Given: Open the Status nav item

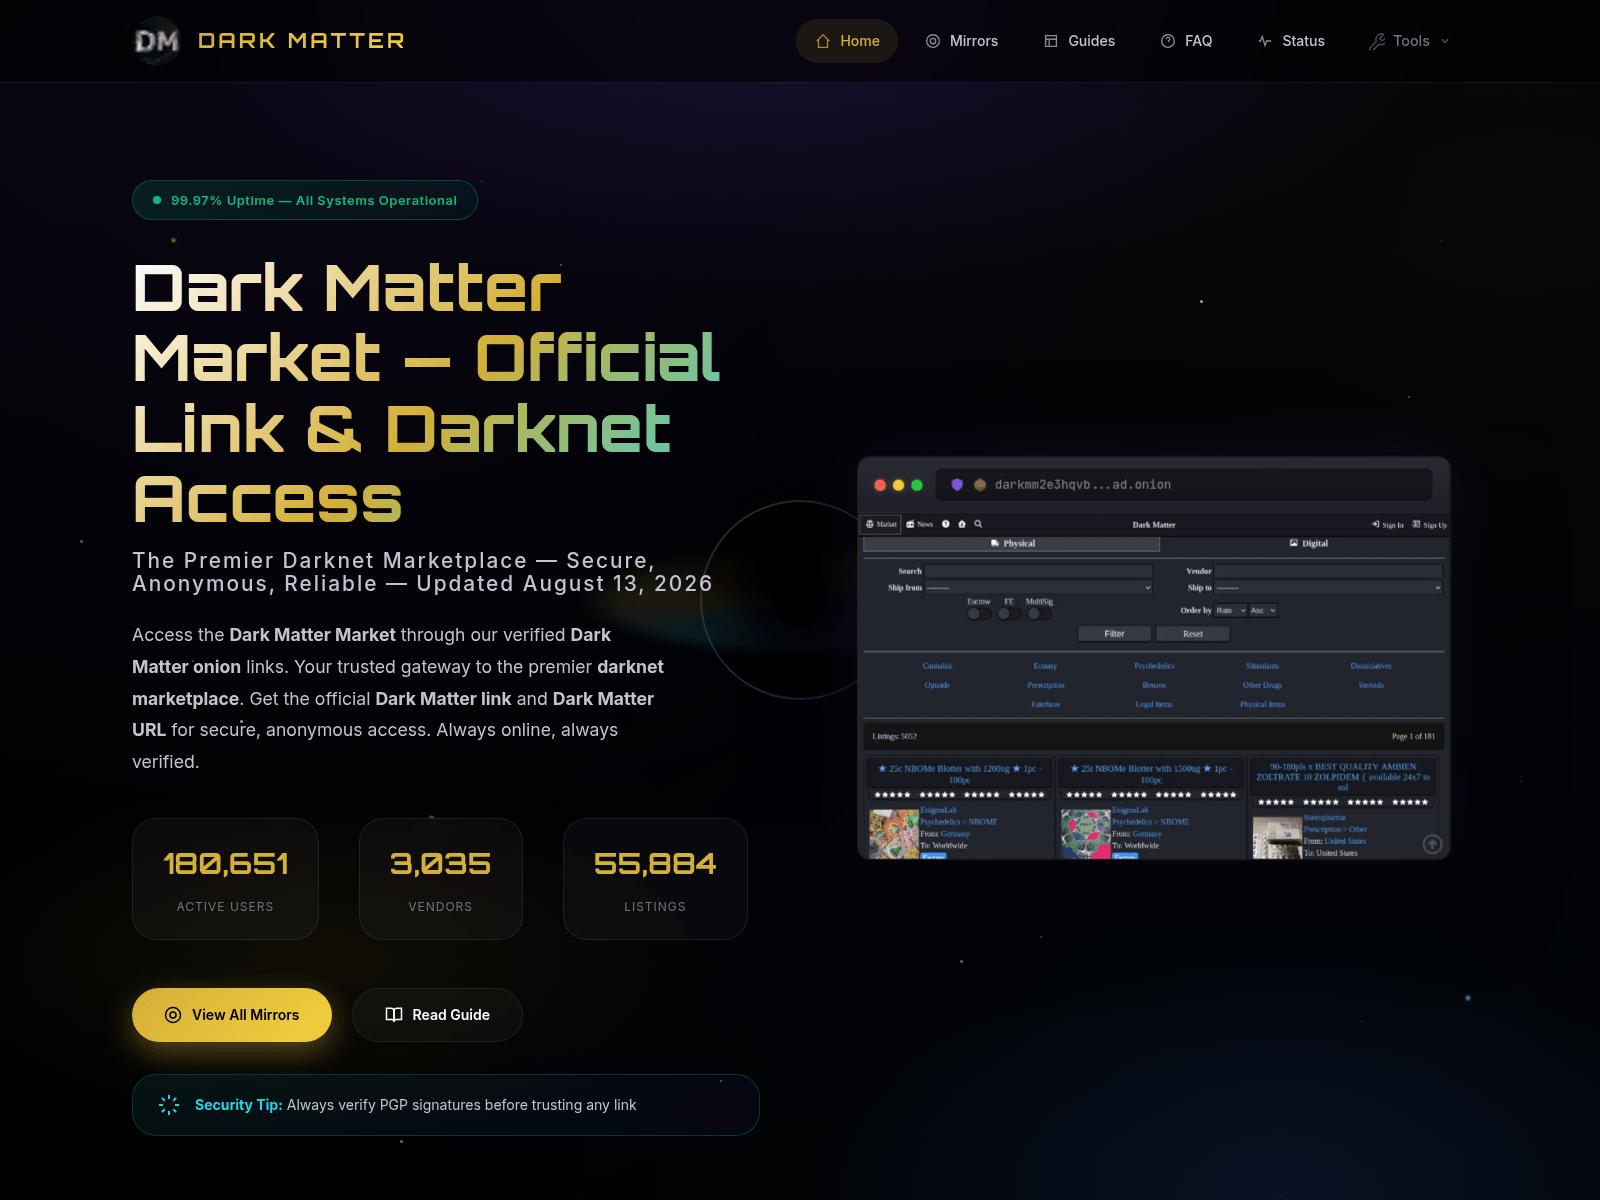Looking at the screenshot, I should (x=1291, y=41).
